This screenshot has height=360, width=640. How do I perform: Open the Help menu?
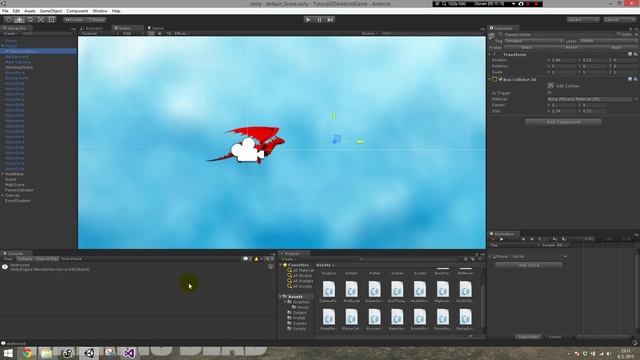click(x=116, y=11)
